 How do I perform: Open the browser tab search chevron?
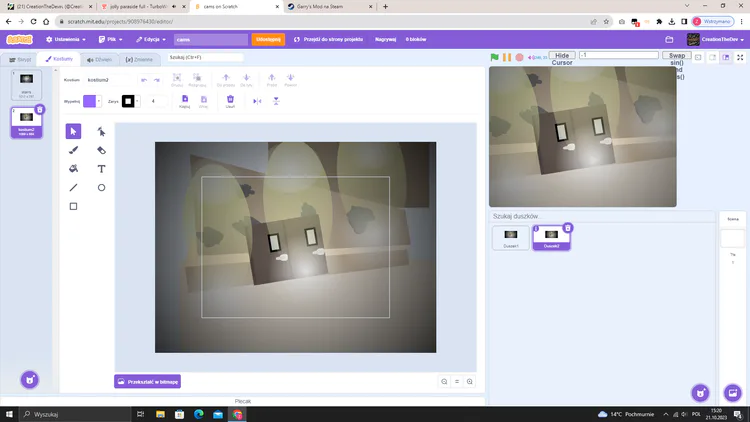click(687, 6)
